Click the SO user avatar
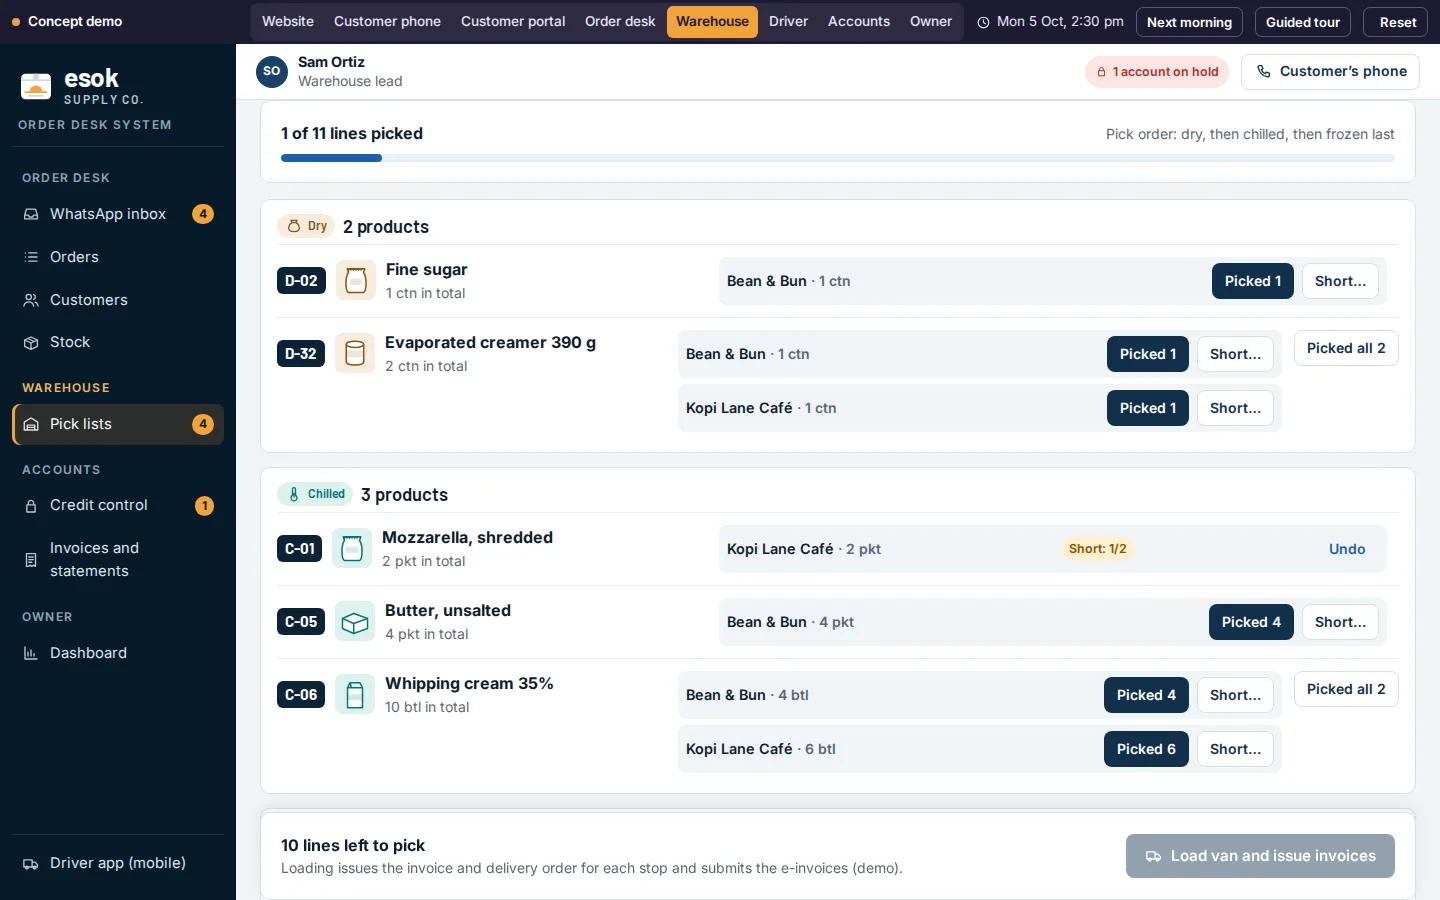The width and height of the screenshot is (1440, 900). (272, 72)
